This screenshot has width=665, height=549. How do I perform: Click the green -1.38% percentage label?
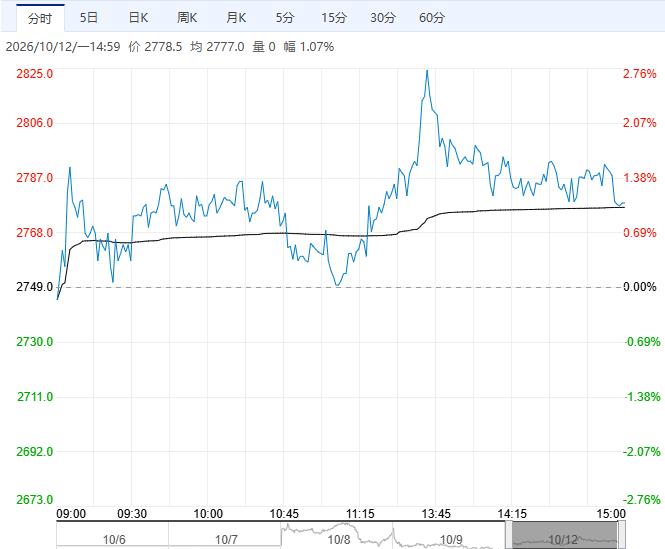[643, 397]
